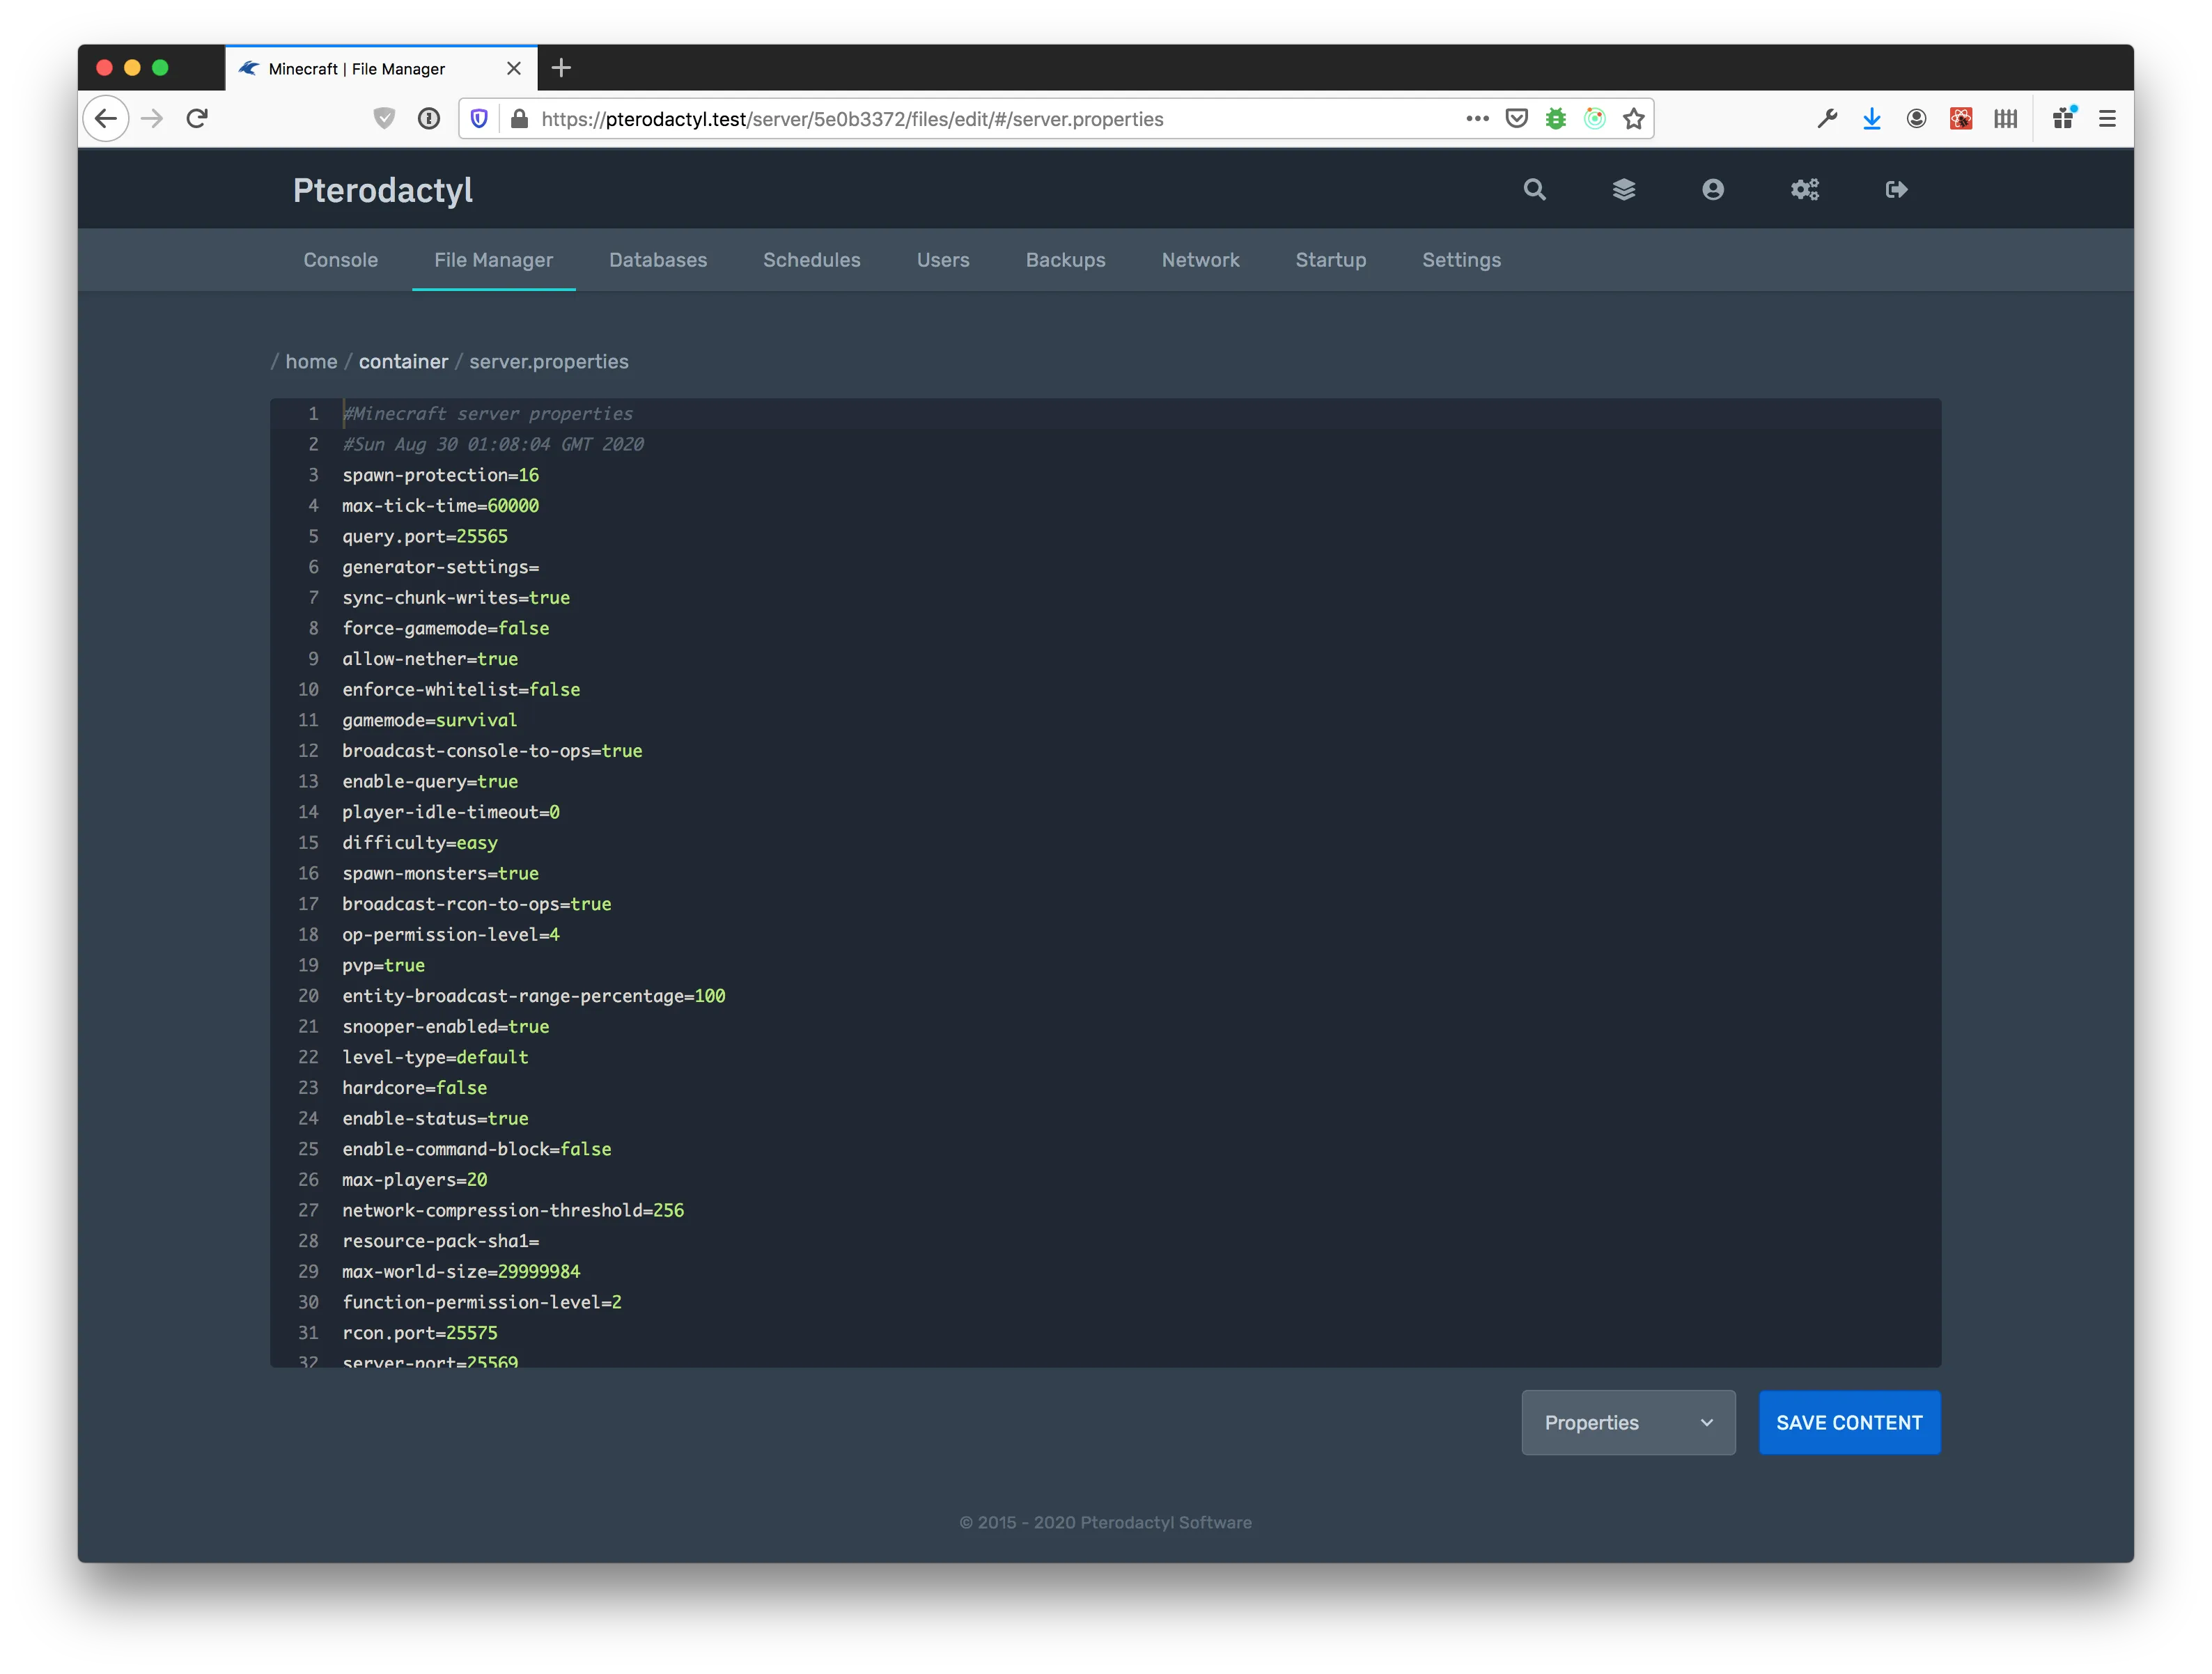Image resolution: width=2212 pixels, height=1674 pixels.
Task: Open the React DevTools extension icon
Action: [1959, 118]
